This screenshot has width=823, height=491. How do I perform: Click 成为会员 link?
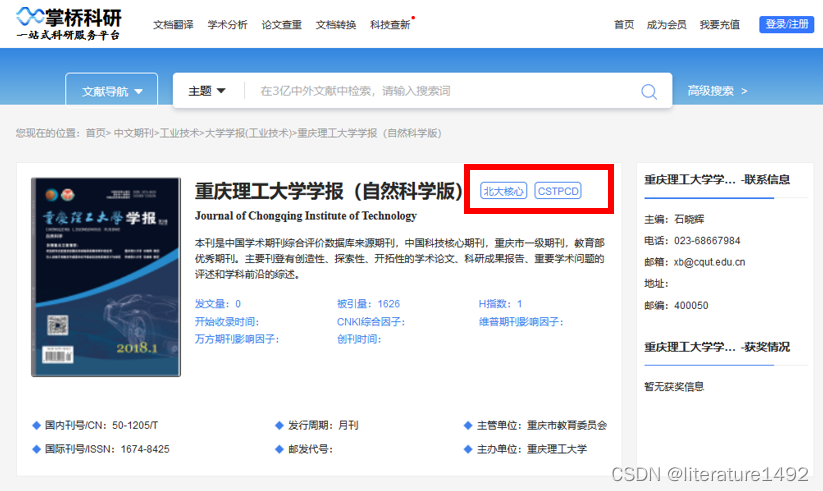click(666, 25)
